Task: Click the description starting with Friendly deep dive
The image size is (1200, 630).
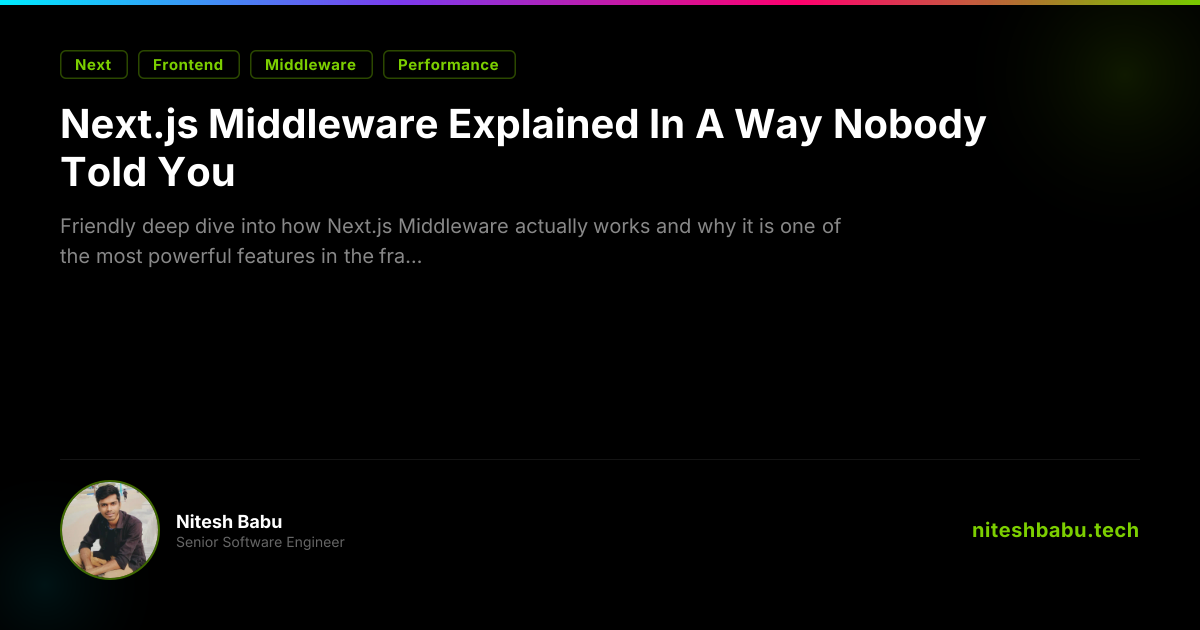Action: tap(450, 226)
